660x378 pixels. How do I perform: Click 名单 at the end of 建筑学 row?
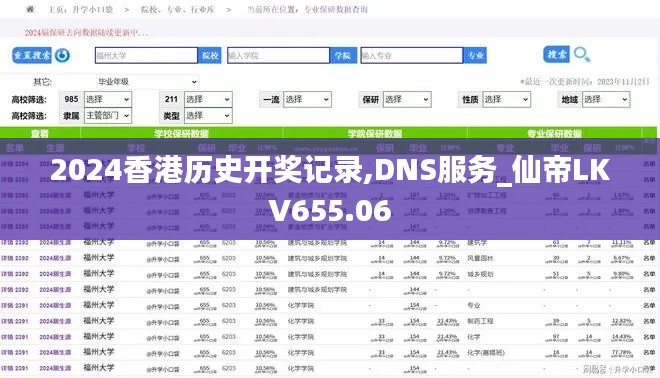point(649,243)
